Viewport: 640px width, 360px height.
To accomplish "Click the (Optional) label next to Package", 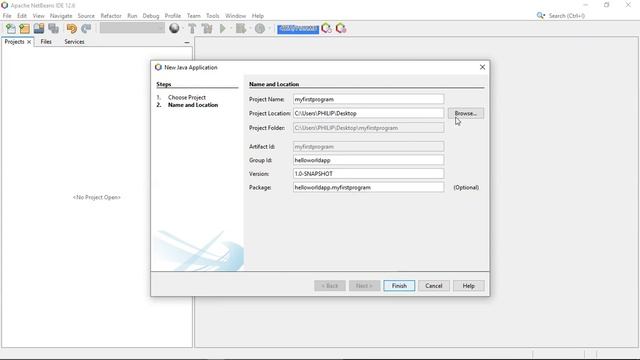I will 466,187.
